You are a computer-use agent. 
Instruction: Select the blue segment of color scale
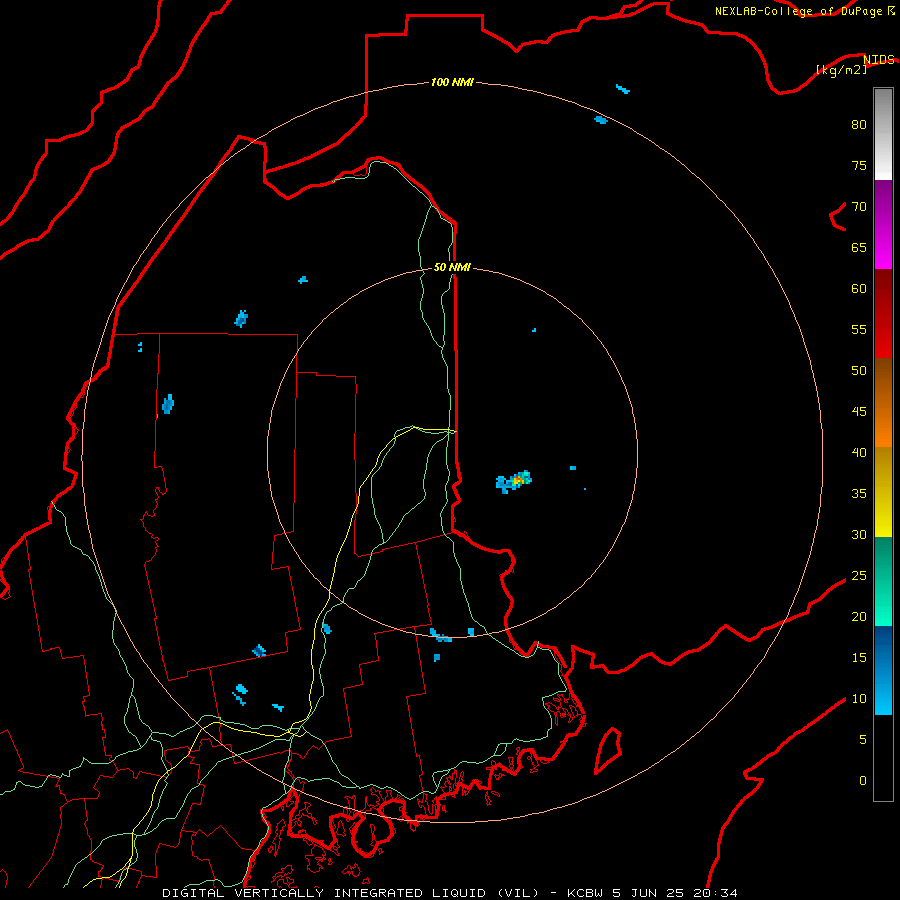pos(883,670)
